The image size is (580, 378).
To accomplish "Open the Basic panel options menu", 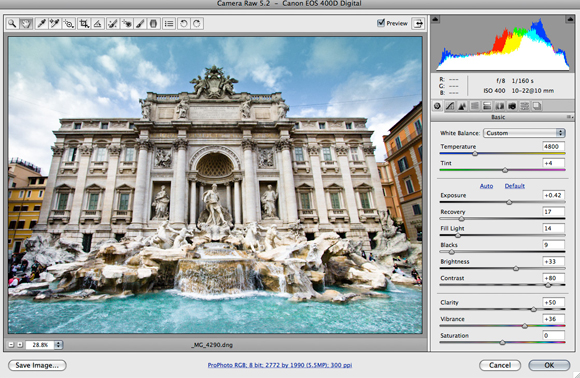I will (570, 117).
